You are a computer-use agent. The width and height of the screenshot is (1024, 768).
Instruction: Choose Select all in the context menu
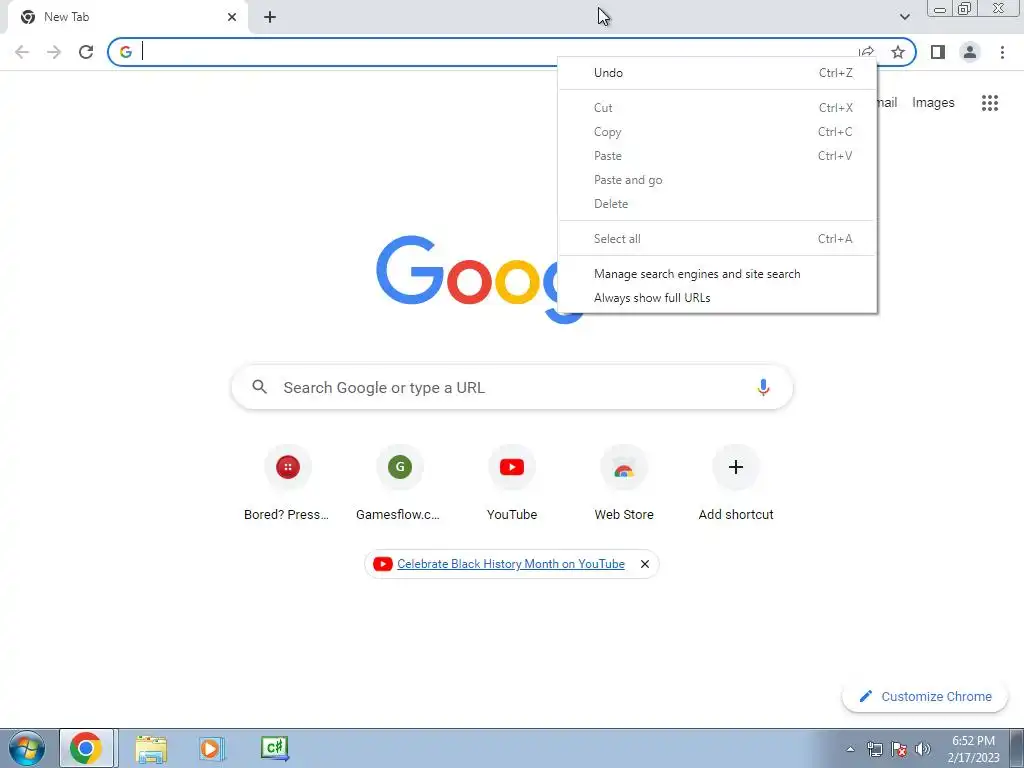(x=717, y=239)
